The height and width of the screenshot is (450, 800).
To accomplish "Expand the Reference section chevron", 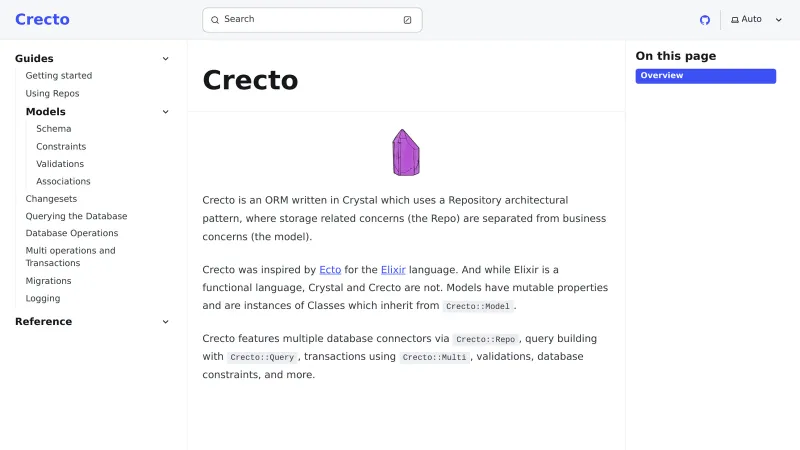I will [x=166, y=322].
